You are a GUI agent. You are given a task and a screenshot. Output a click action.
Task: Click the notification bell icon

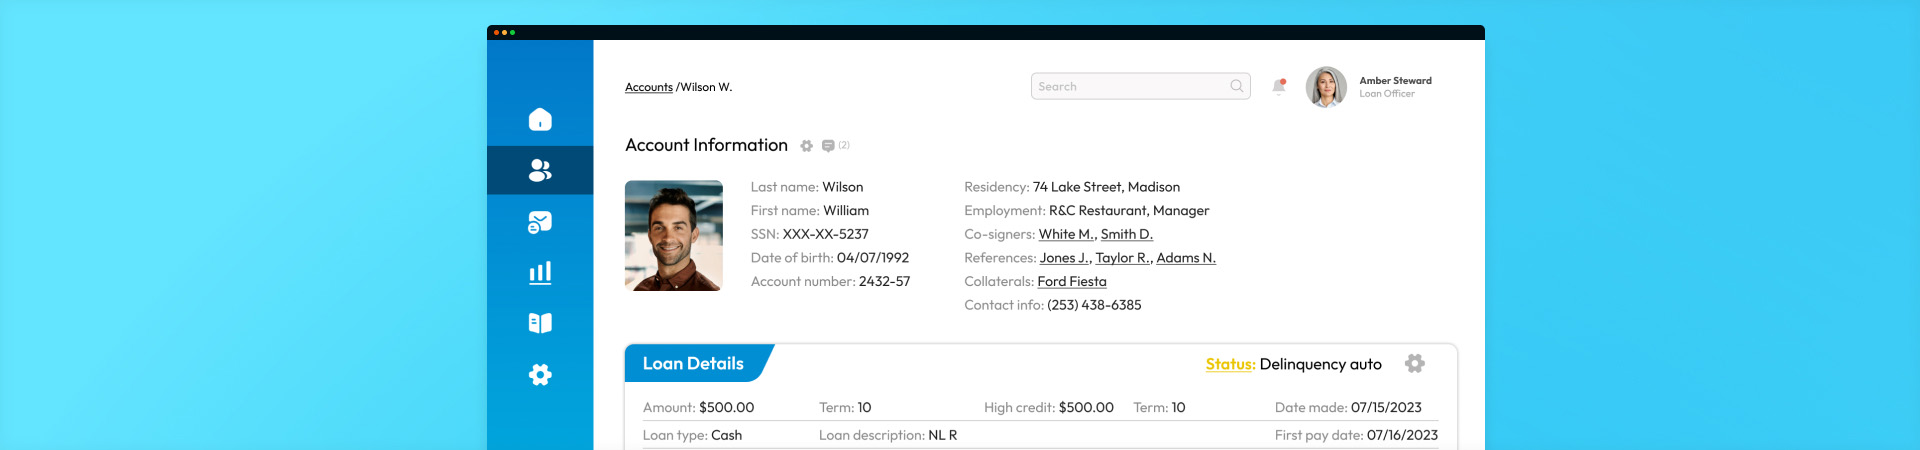pos(1278,87)
